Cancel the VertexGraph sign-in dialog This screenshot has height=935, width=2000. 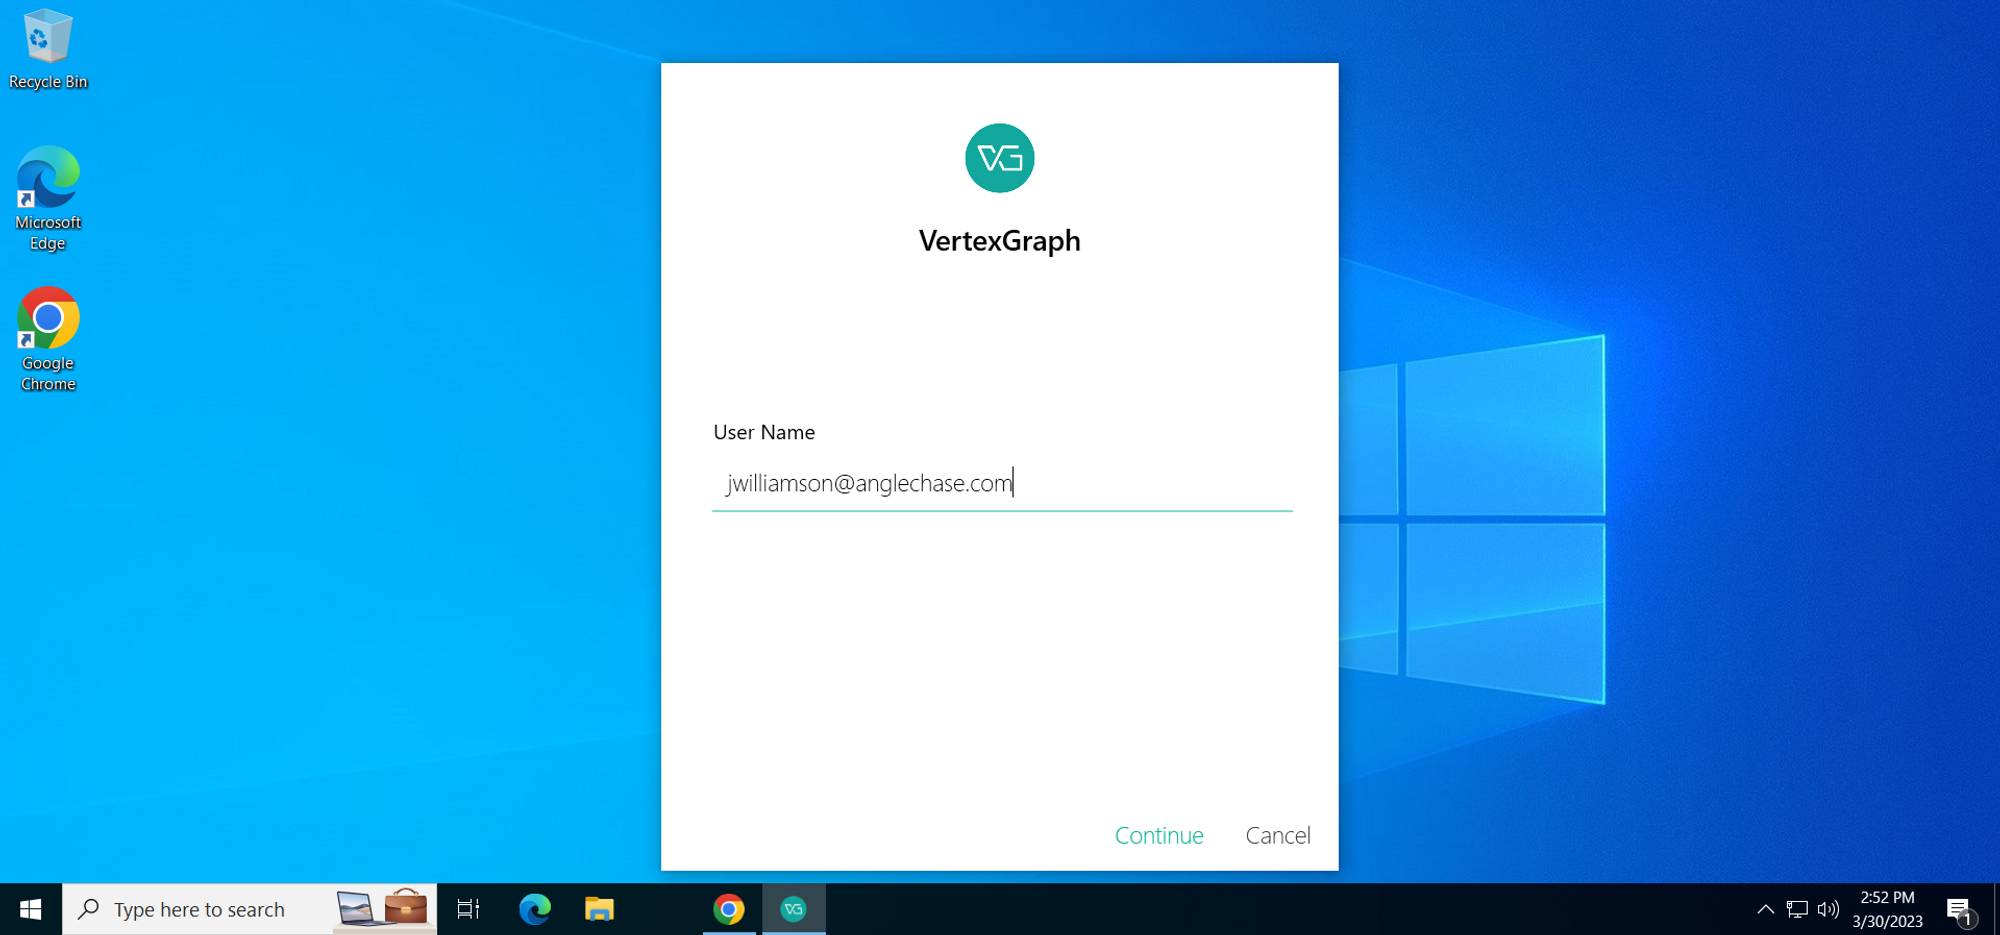[x=1278, y=835]
